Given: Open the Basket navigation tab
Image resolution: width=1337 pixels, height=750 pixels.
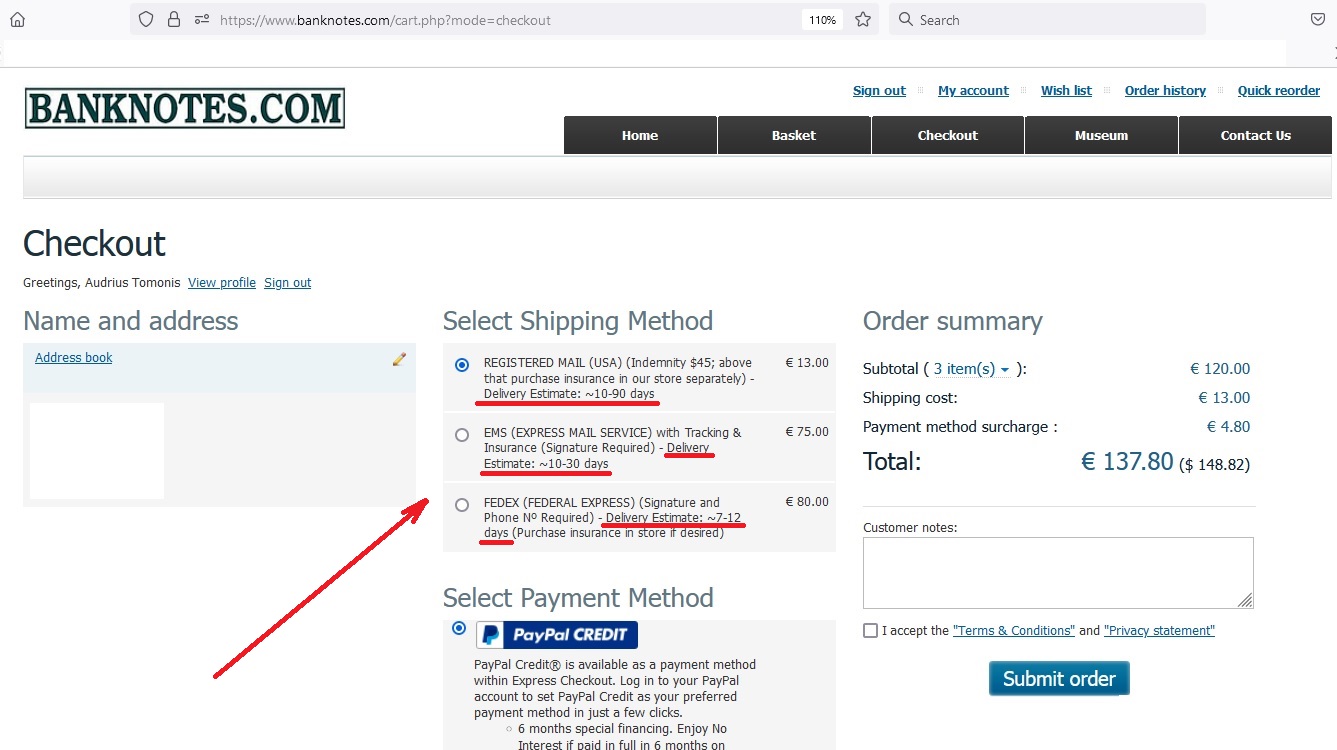Looking at the screenshot, I should point(794,135).
